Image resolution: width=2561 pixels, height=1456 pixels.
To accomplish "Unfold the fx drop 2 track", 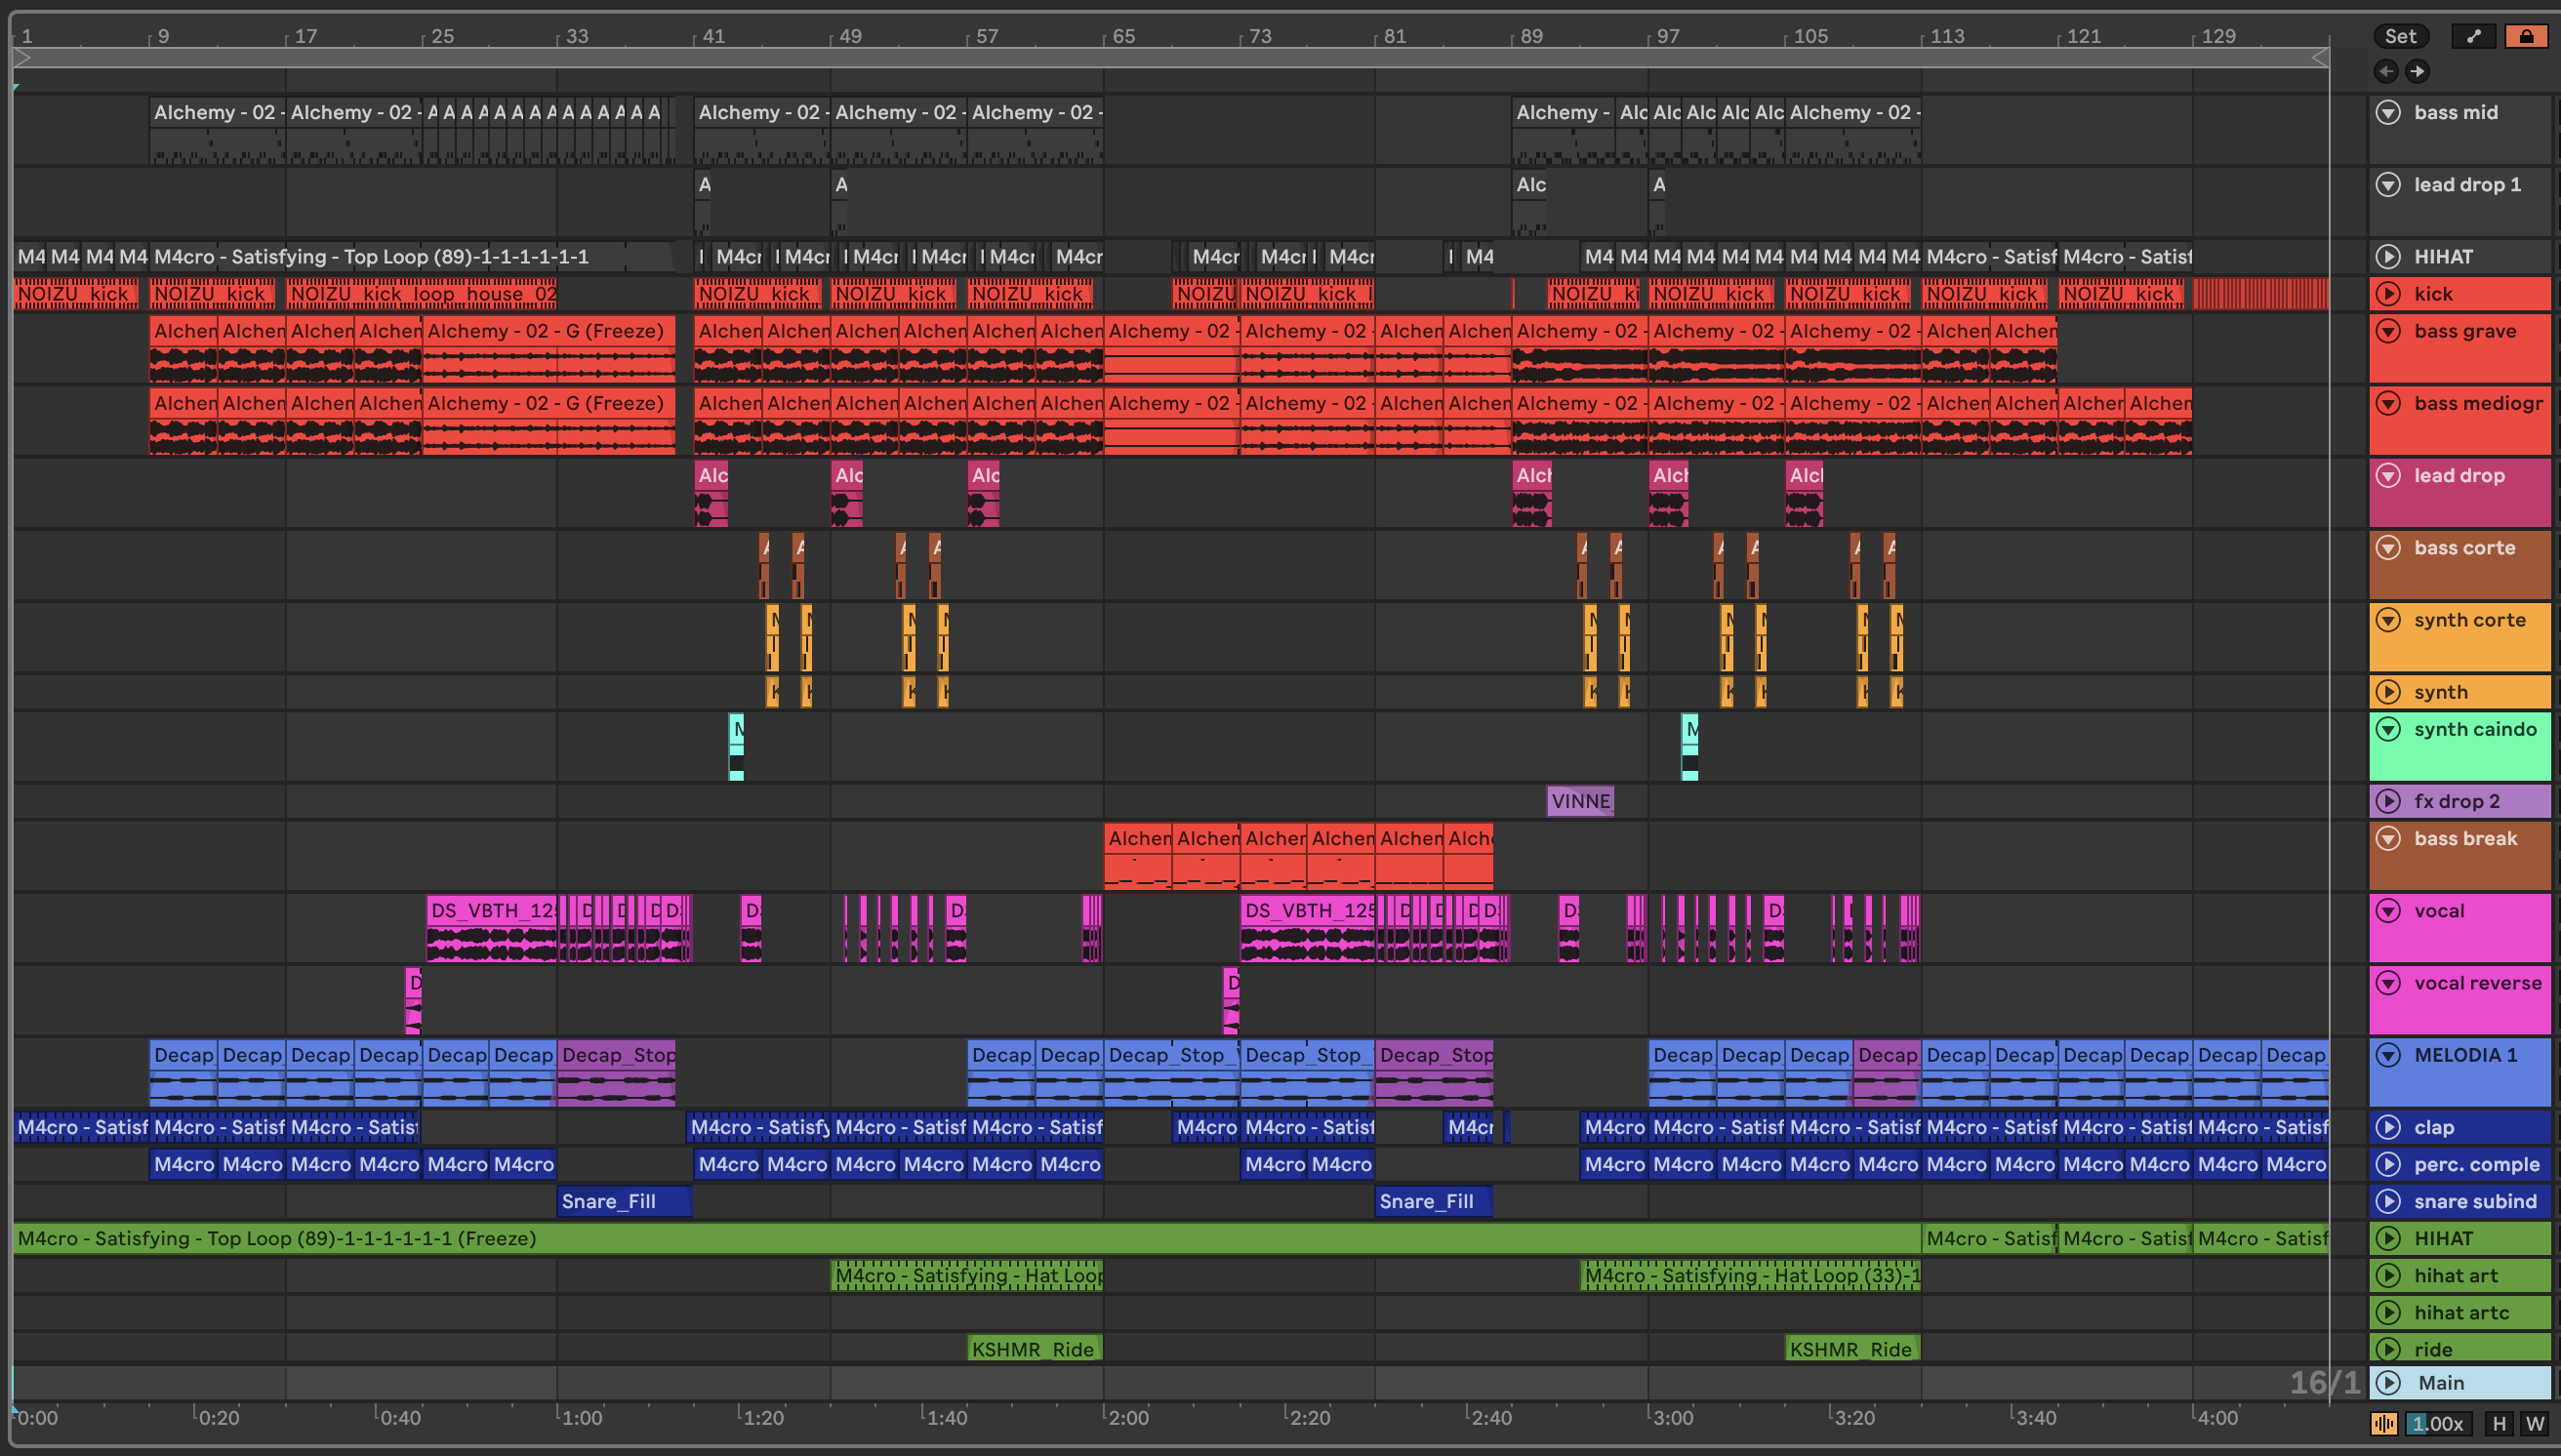I will coord(2388,801).
